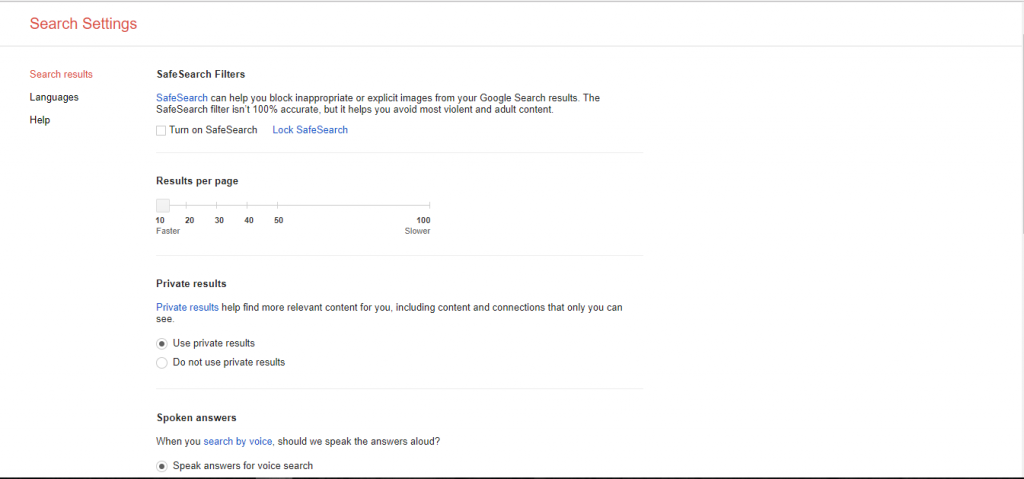Choose Do not use private results
This screenshot has height=479, width=1024.
pos(162,363)
